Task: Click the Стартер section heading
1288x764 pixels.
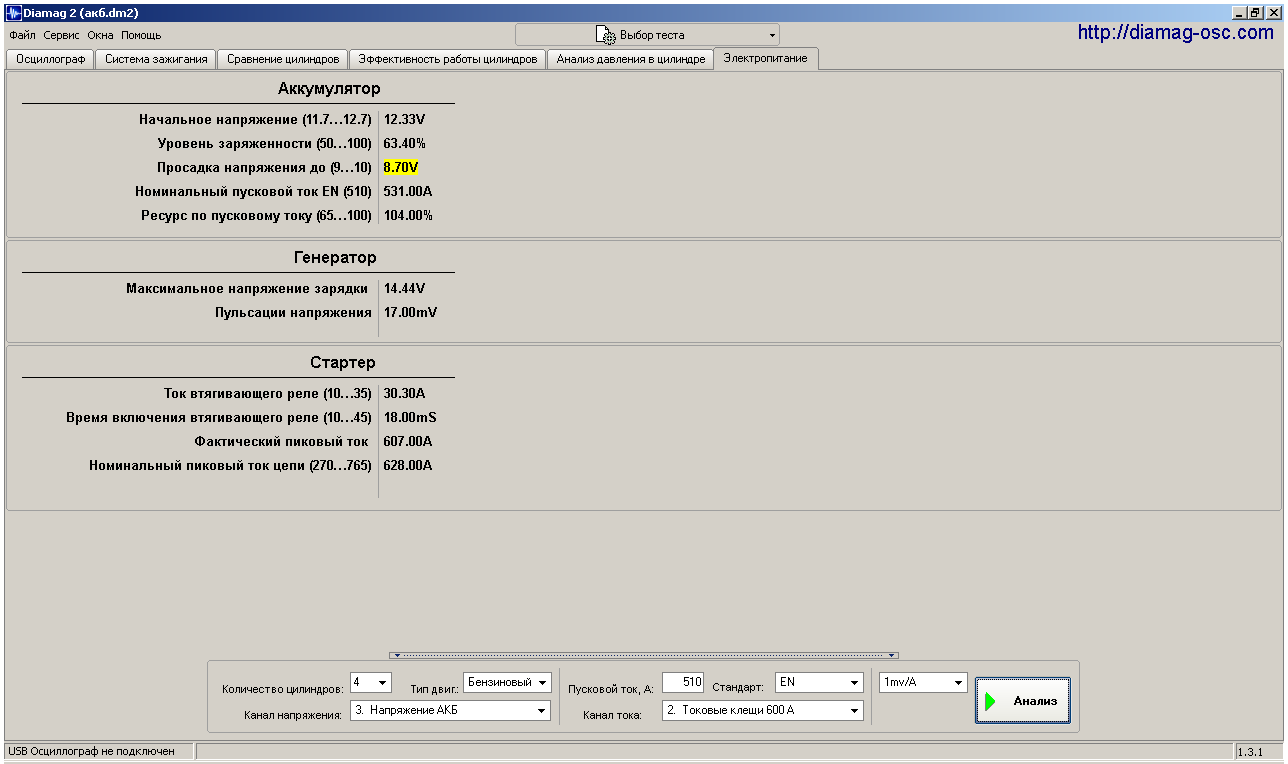Action: pos(342,362)
